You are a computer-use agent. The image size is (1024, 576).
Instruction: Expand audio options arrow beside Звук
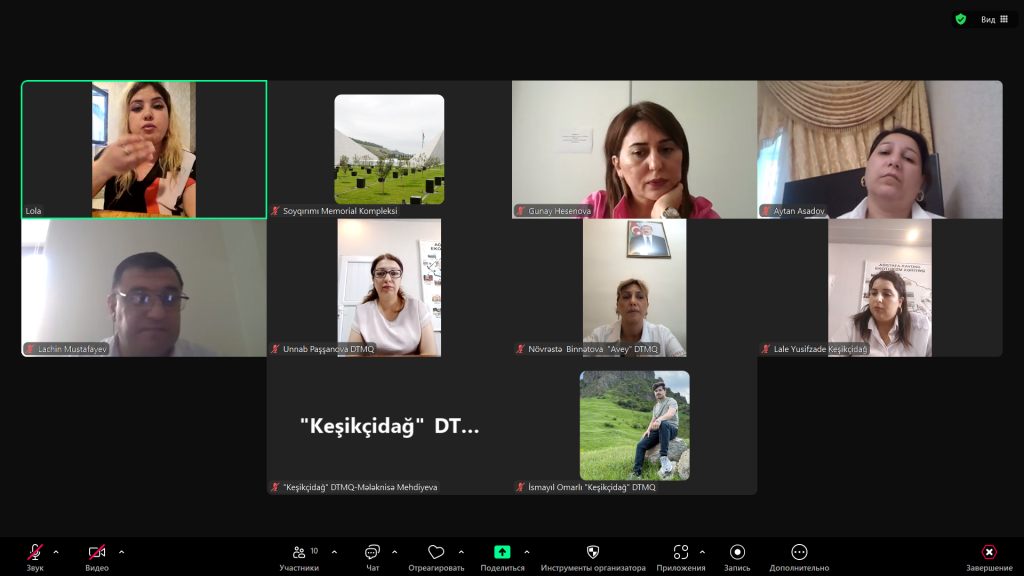coord(56,552)
